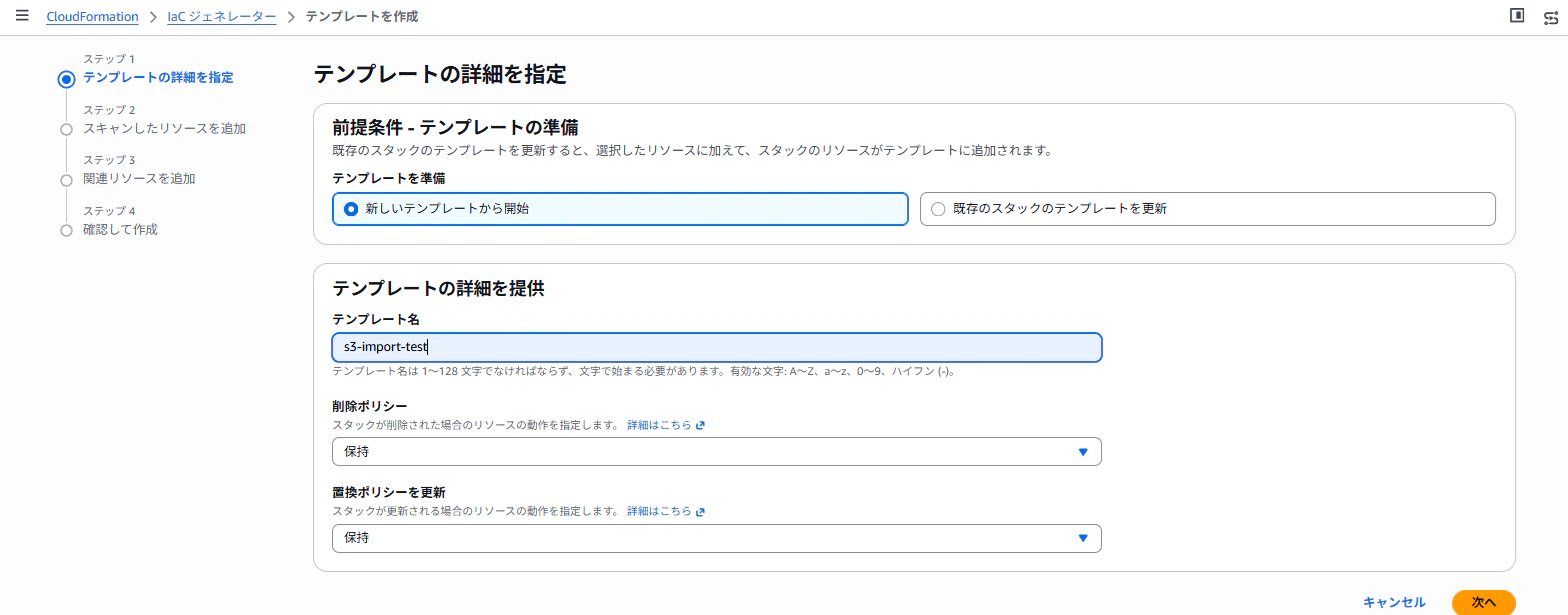Open 詳細はこちら link under 削除ポリシー
This screenshot has height=615, width=1568.
(659, 425)
